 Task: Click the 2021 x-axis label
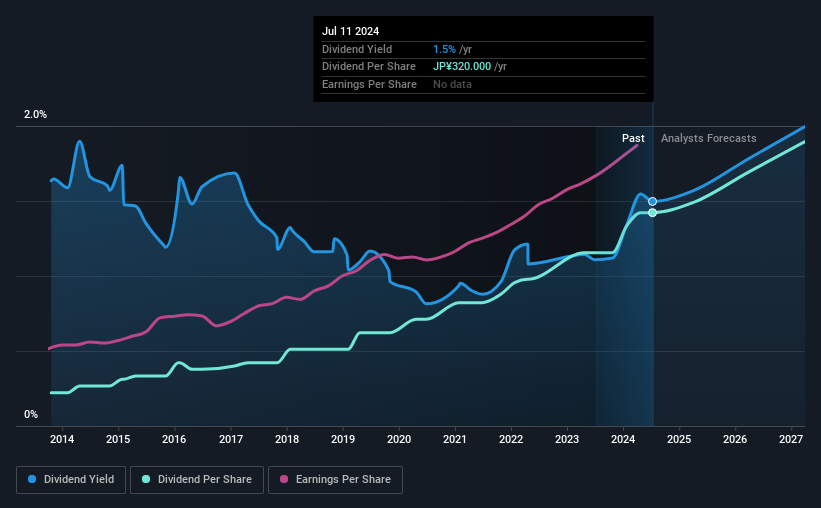click(454, 439)
